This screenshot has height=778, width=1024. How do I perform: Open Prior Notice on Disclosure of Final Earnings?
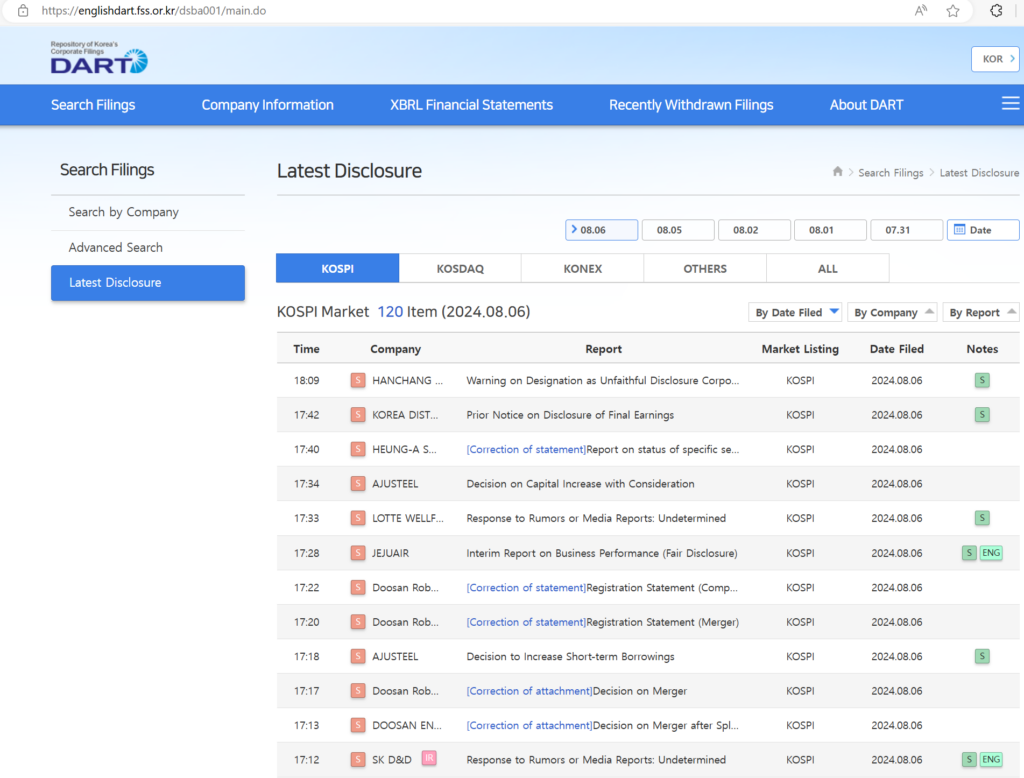coord(570,415)
